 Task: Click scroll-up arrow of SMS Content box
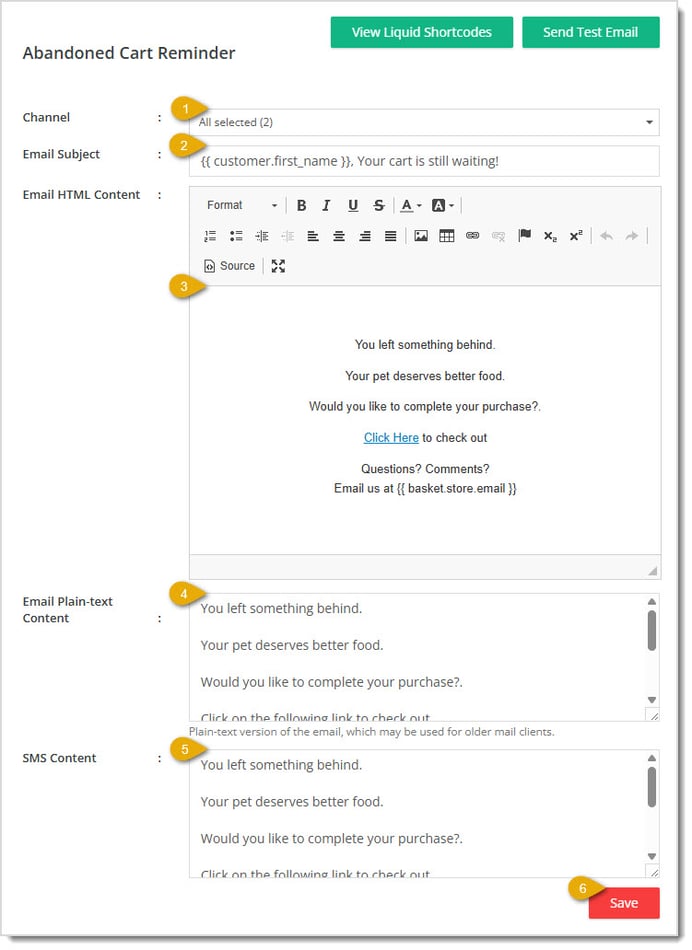[652, 758]
